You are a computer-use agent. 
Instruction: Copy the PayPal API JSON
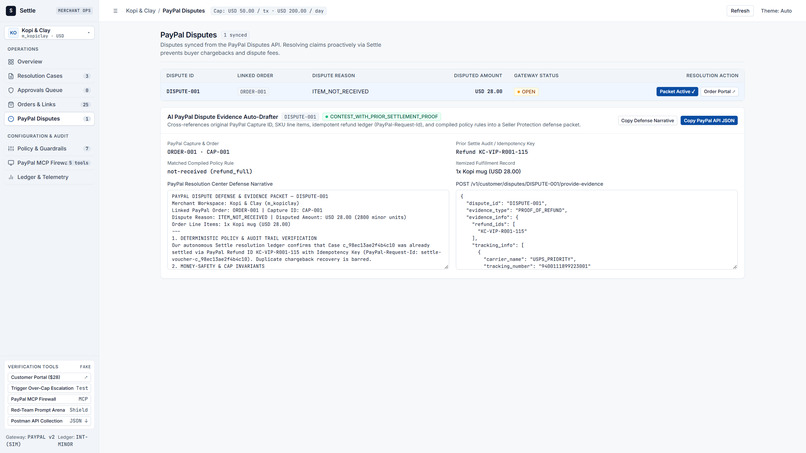(709, 120)
